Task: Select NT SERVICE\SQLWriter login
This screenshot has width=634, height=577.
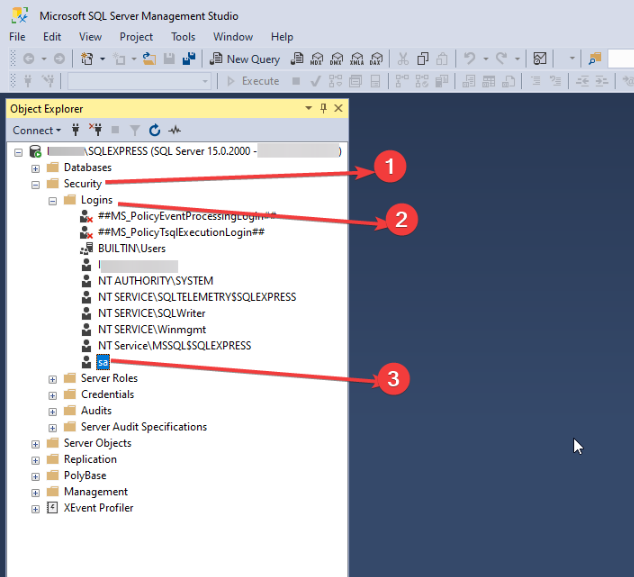Action: point(152,313)
